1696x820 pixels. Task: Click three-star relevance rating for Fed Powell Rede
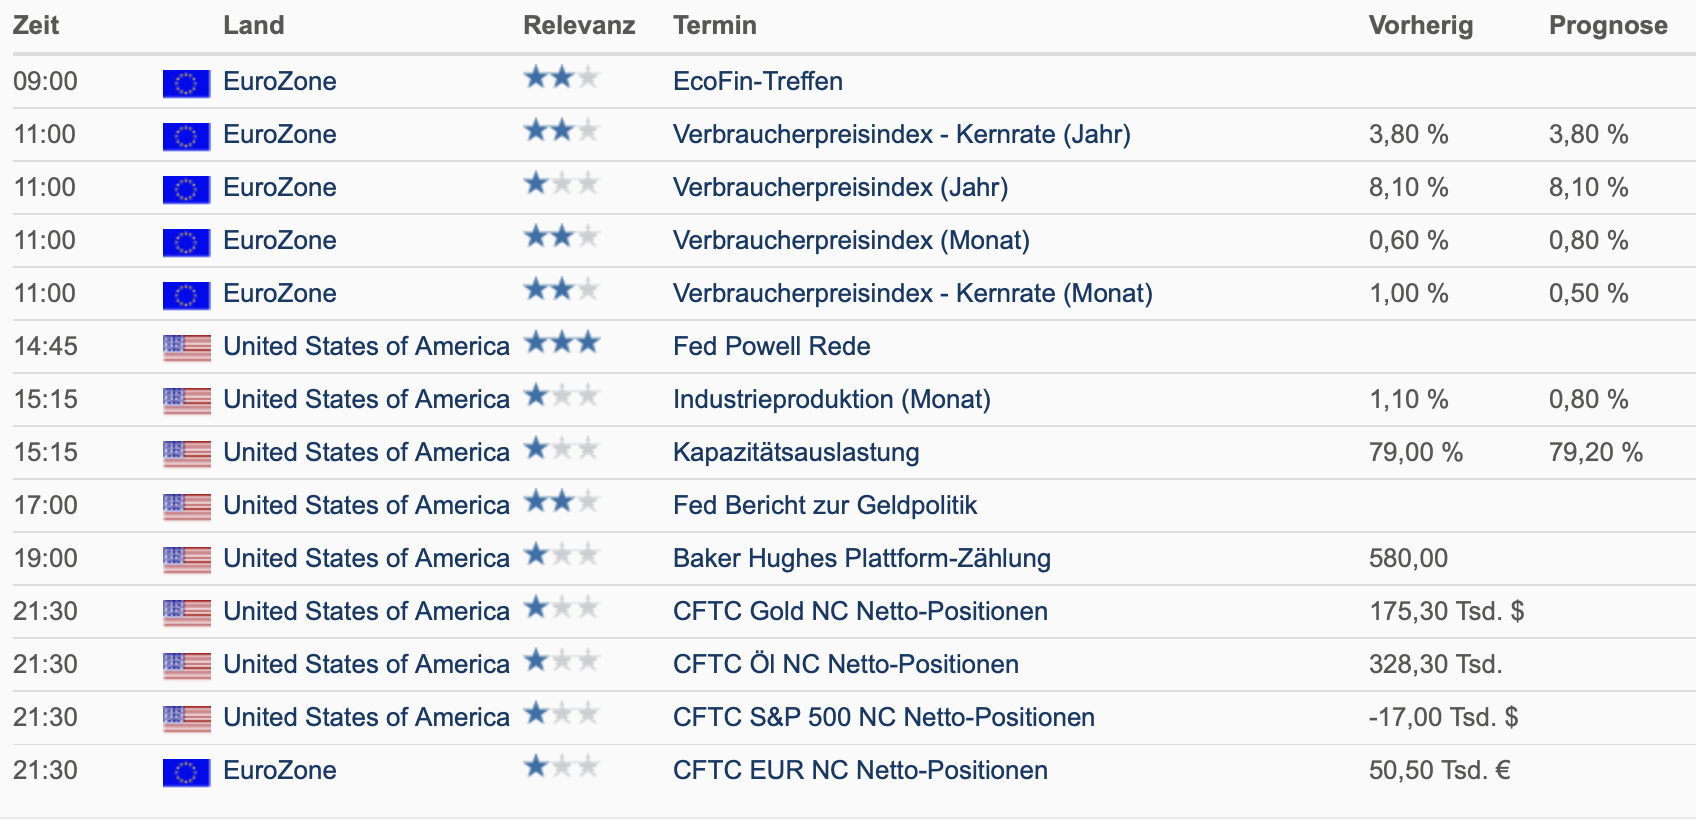tap(561, 343)
